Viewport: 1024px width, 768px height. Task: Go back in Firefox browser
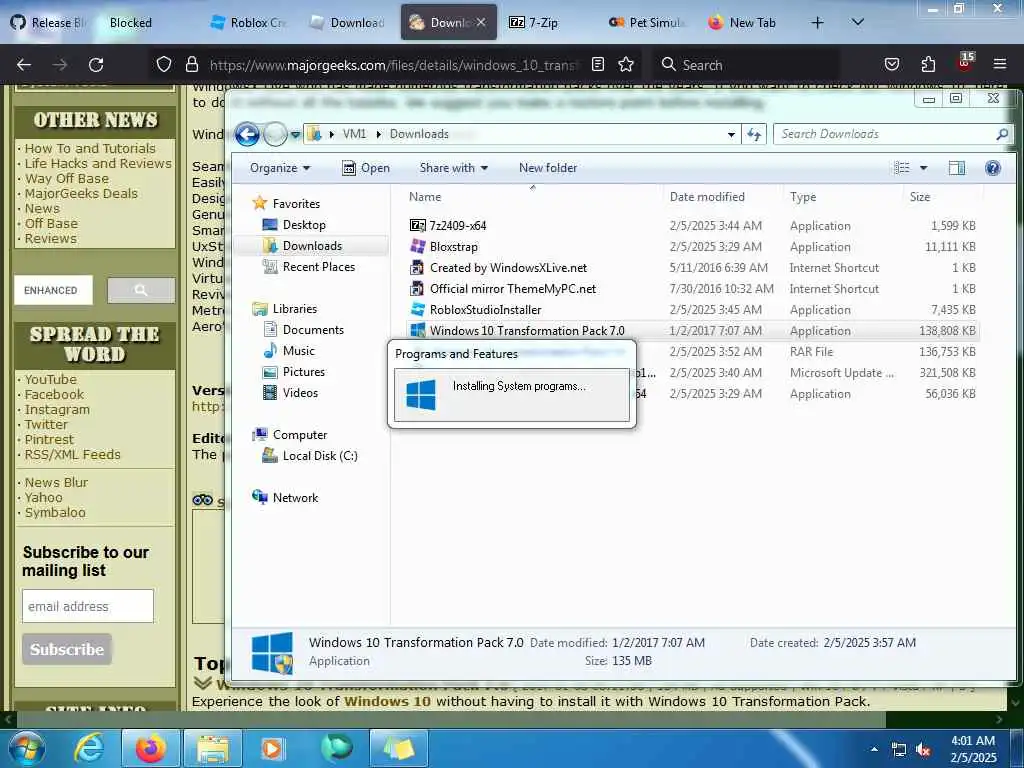(x=24, y=65)
